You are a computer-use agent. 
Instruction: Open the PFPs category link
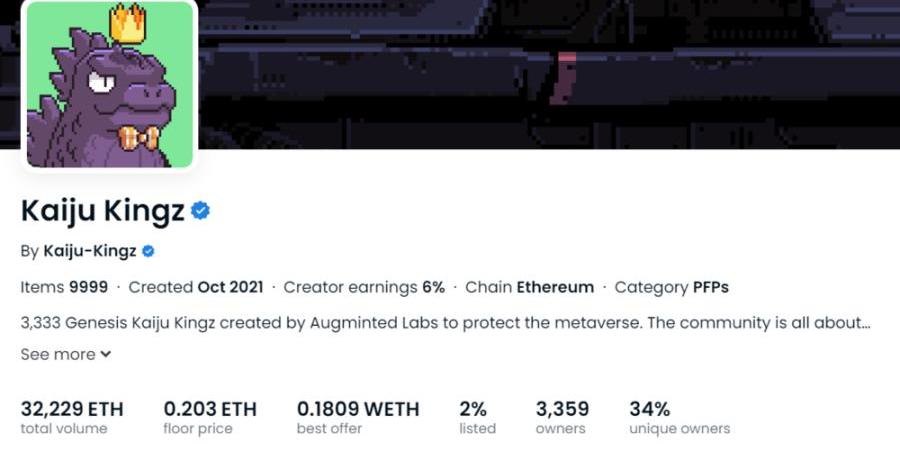tap(710, 287)
